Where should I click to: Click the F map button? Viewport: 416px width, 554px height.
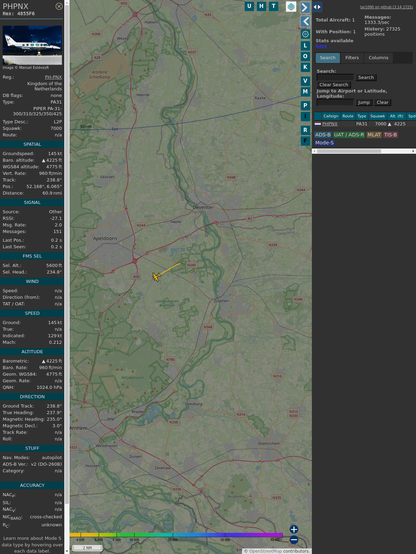pos(305,141)
